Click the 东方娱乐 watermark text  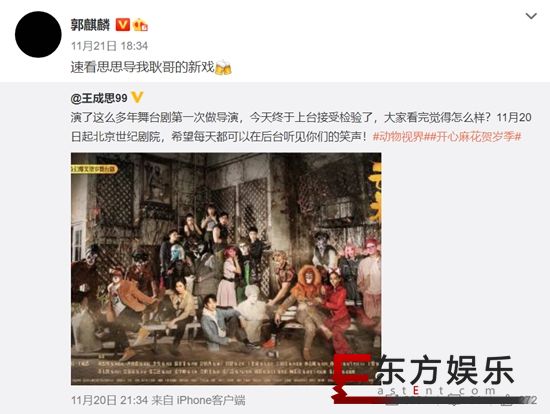[x=445, y=370]
